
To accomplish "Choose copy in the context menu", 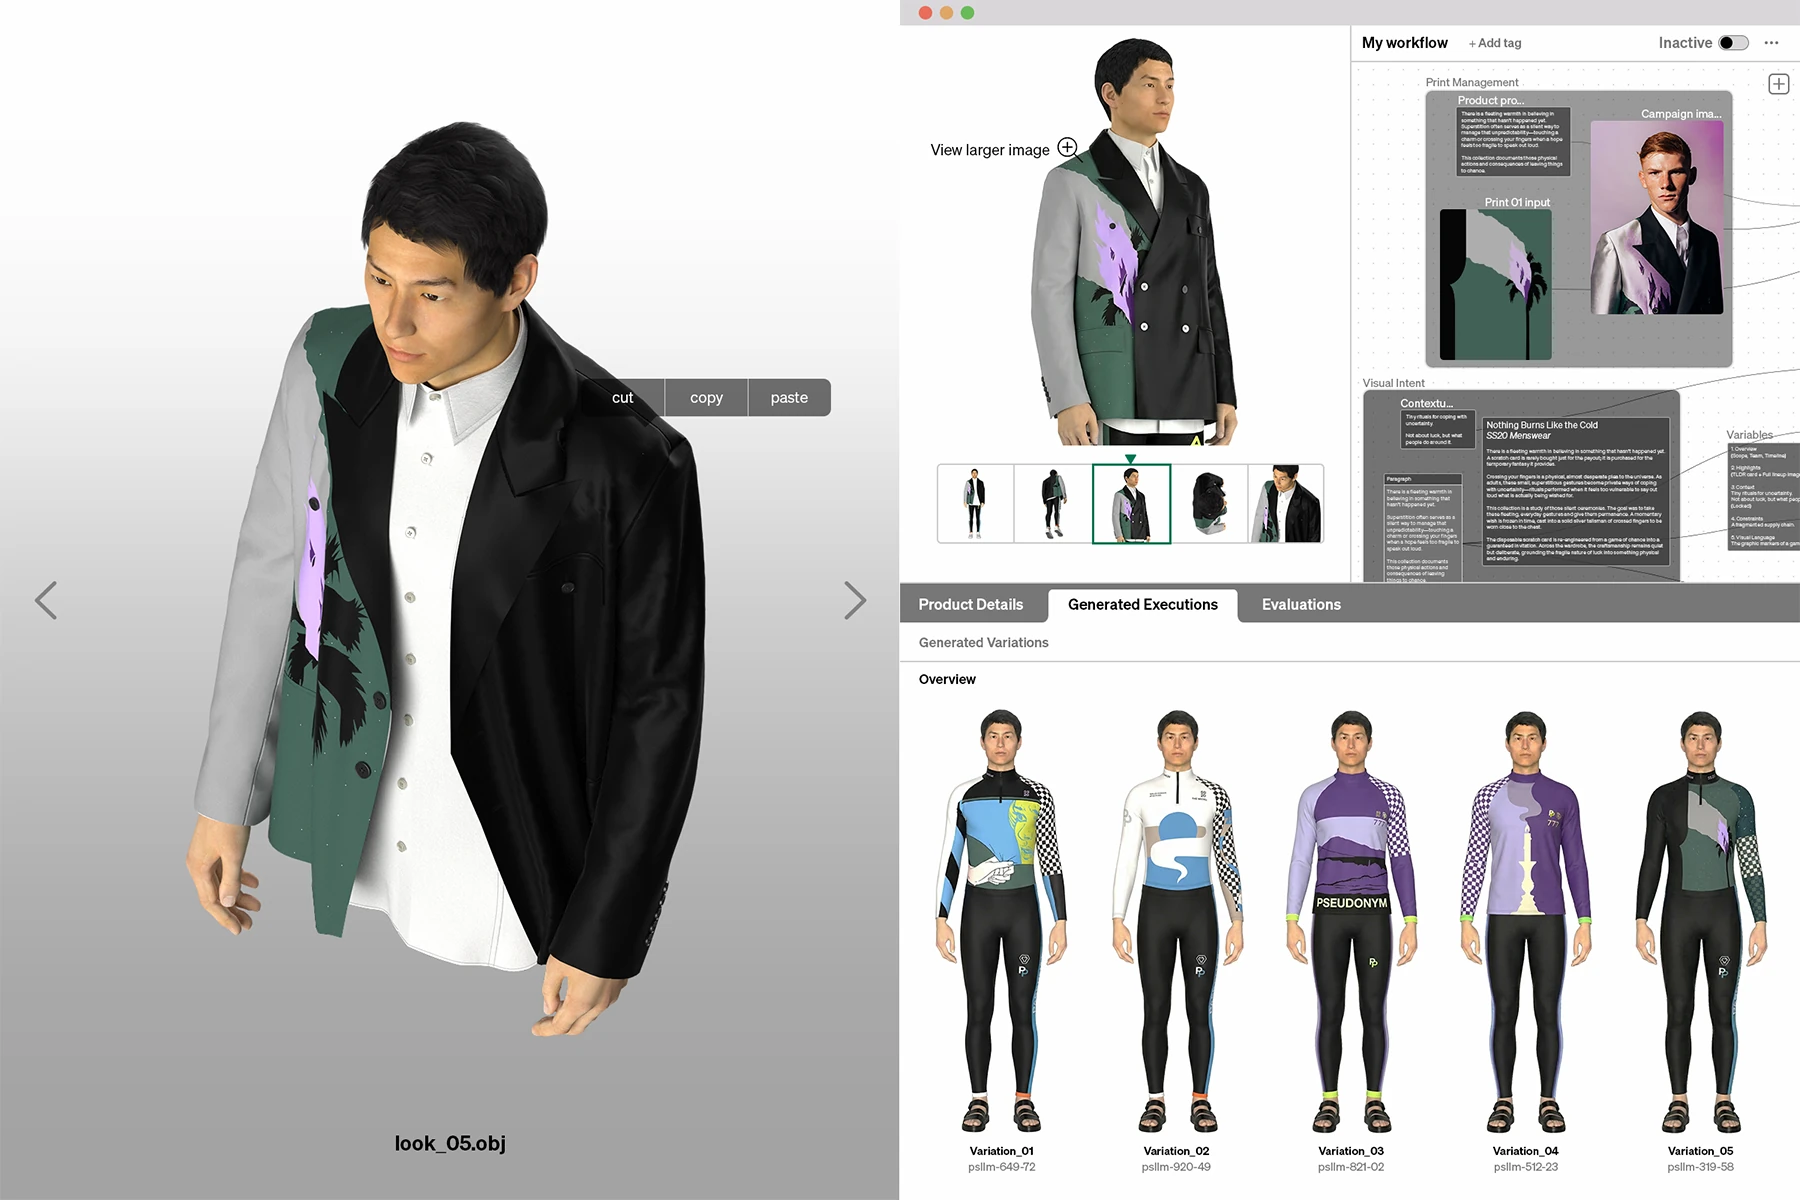I will (x=706, y=397).
